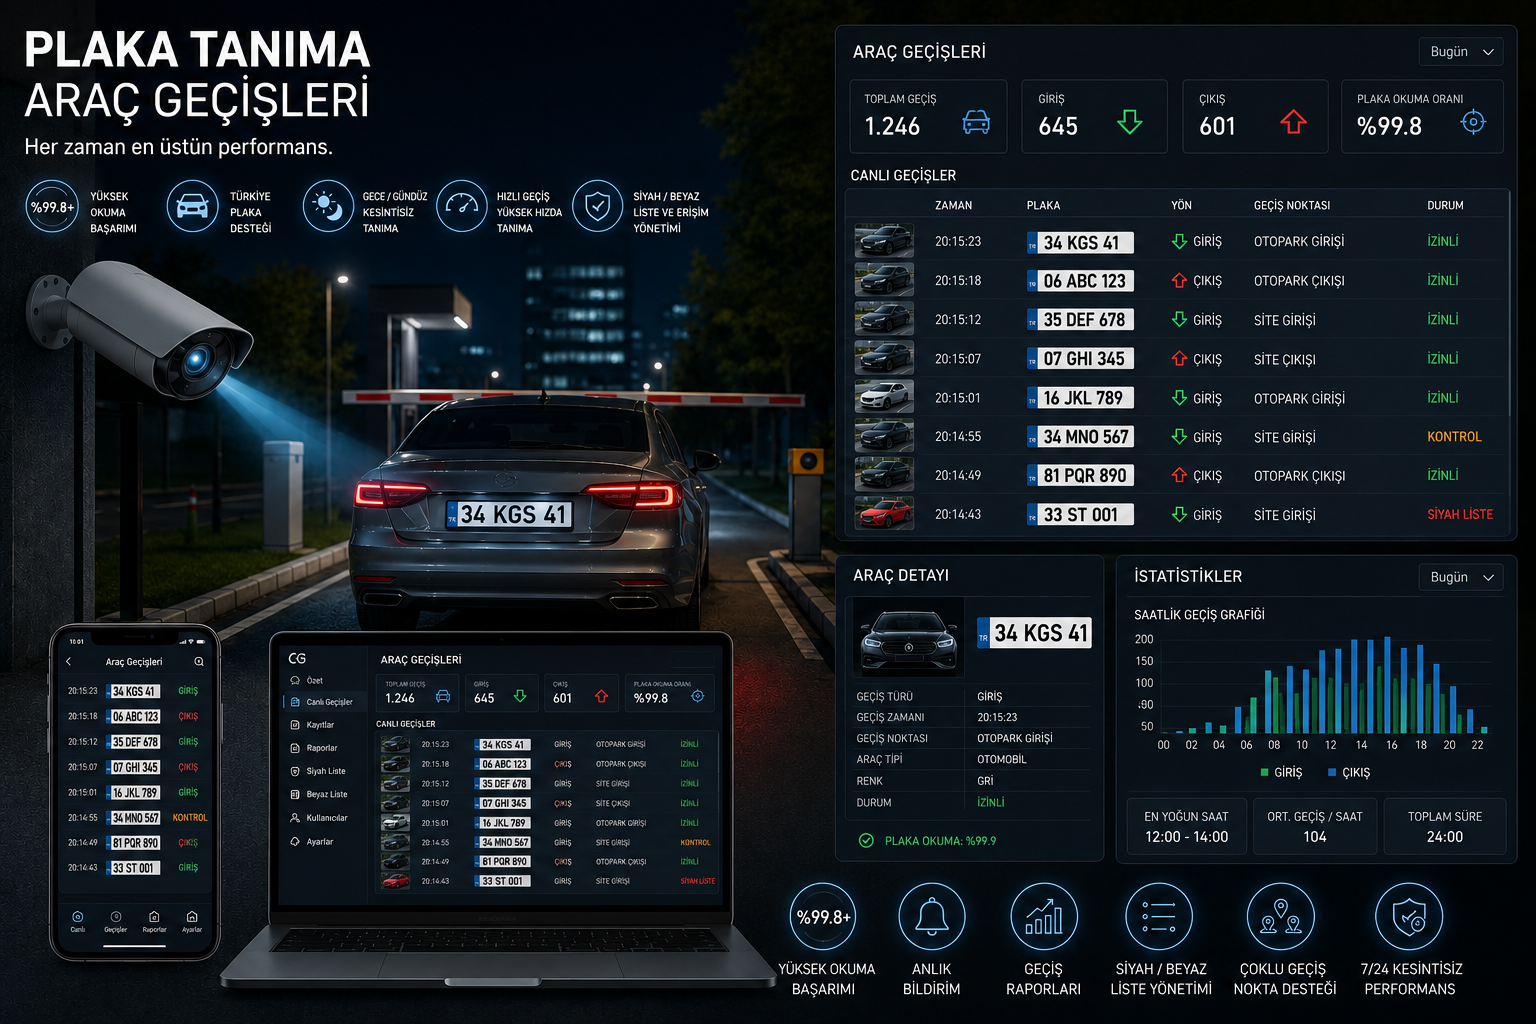Open the Bugün dropdown in İstatistikler panel
The image size is (1536, 1024).
pos(1461,577)
